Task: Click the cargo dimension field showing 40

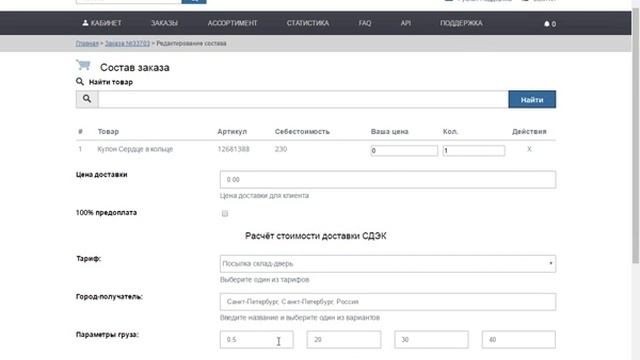Action: [518, 340]
